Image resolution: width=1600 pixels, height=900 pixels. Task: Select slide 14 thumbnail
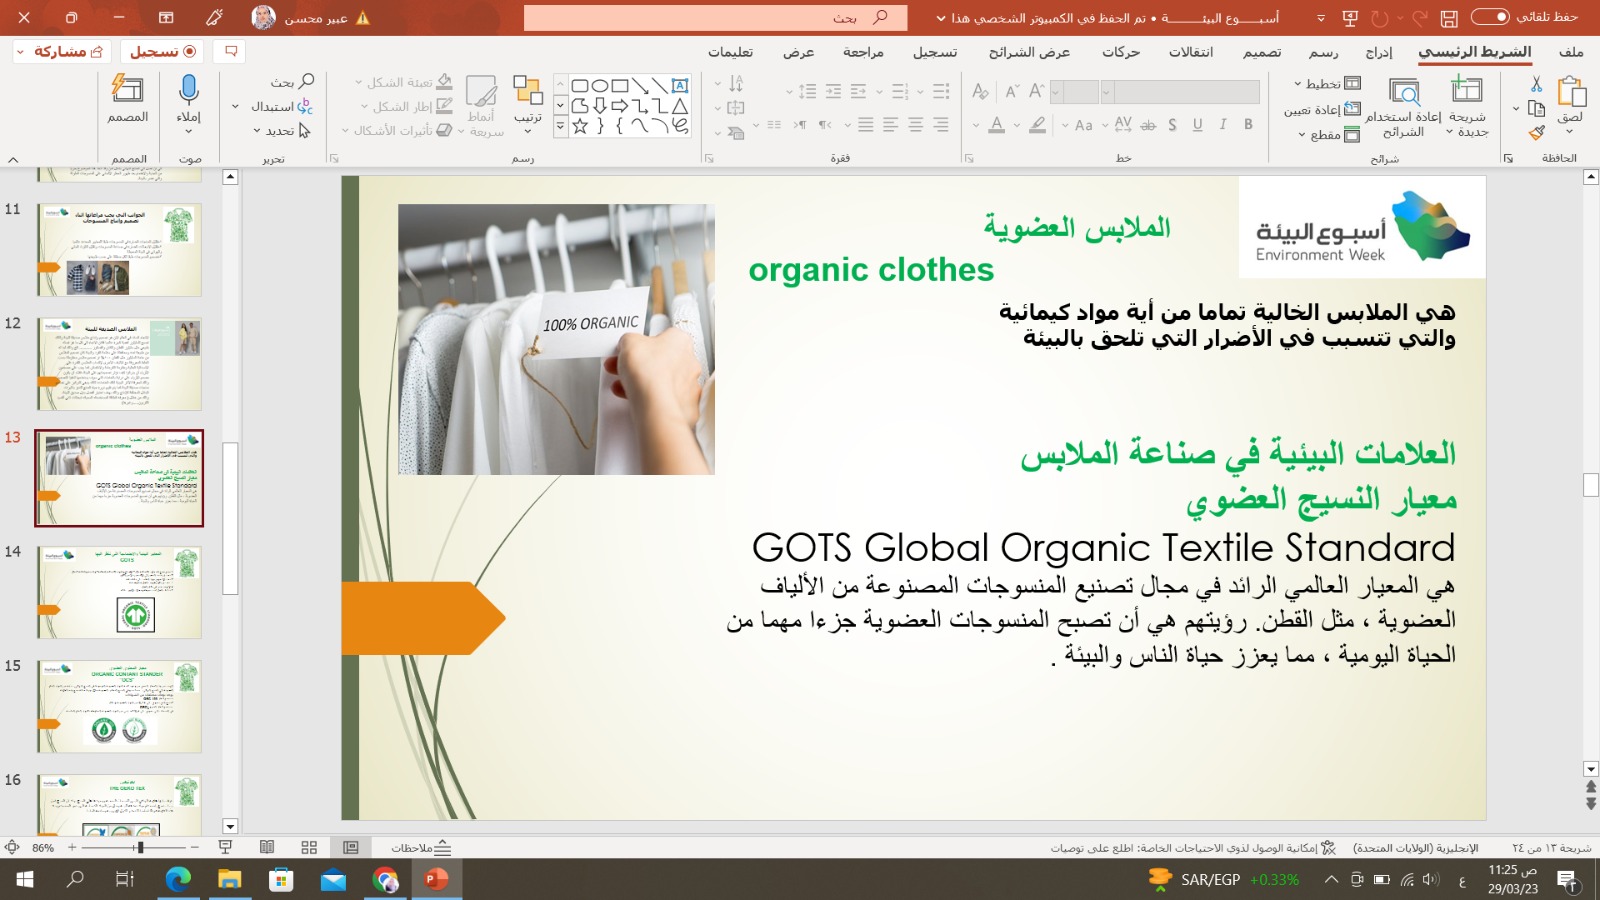(120, 592)
